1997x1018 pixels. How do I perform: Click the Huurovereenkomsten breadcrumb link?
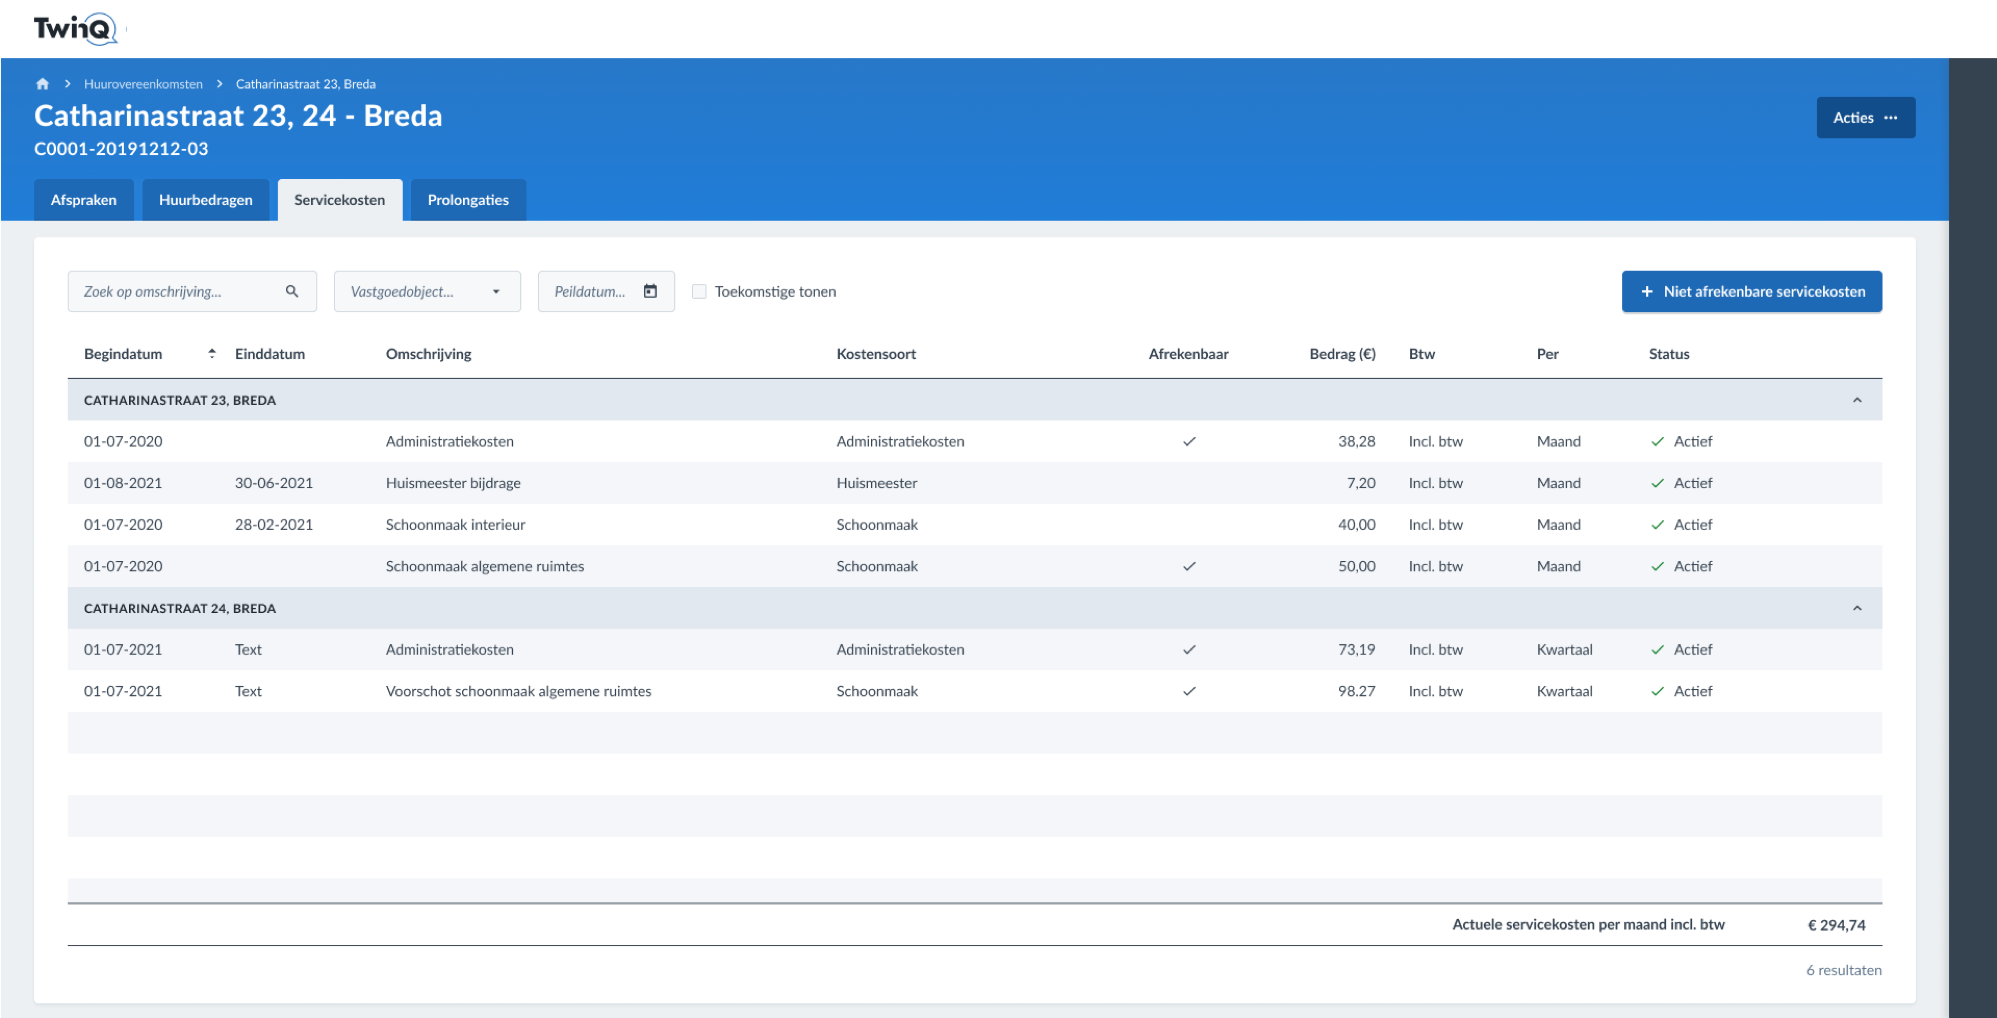click(x=143, y=84)
